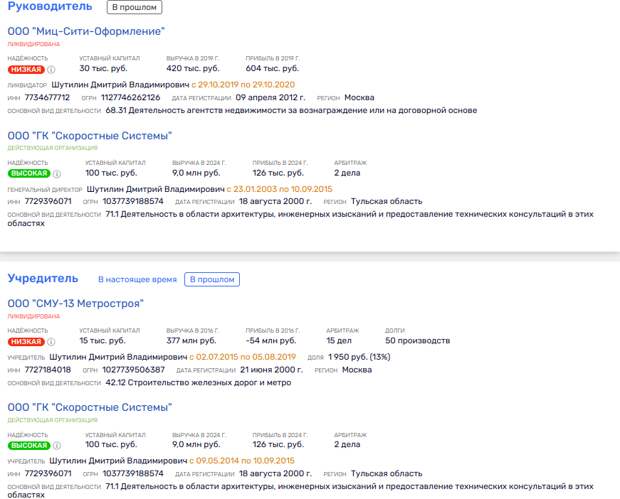The height and width of the screenshot is (499, 620).
Task: Select 'В прошлом' tab under Учредитель
Action: [x=212, y=280]
